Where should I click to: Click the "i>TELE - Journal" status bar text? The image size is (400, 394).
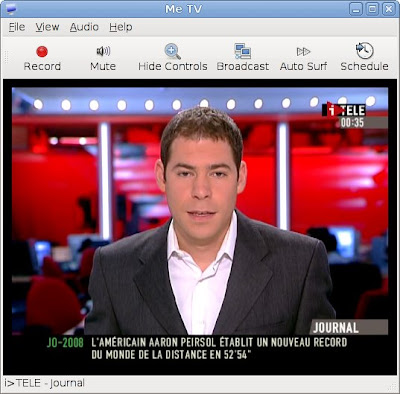click(x=44, y=383)
